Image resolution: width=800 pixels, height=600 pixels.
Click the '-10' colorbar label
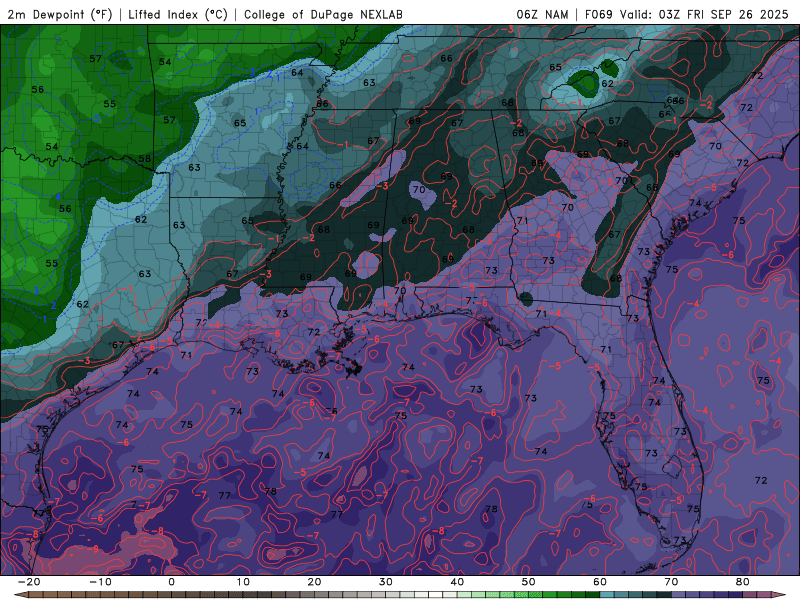tap(100, 582)
